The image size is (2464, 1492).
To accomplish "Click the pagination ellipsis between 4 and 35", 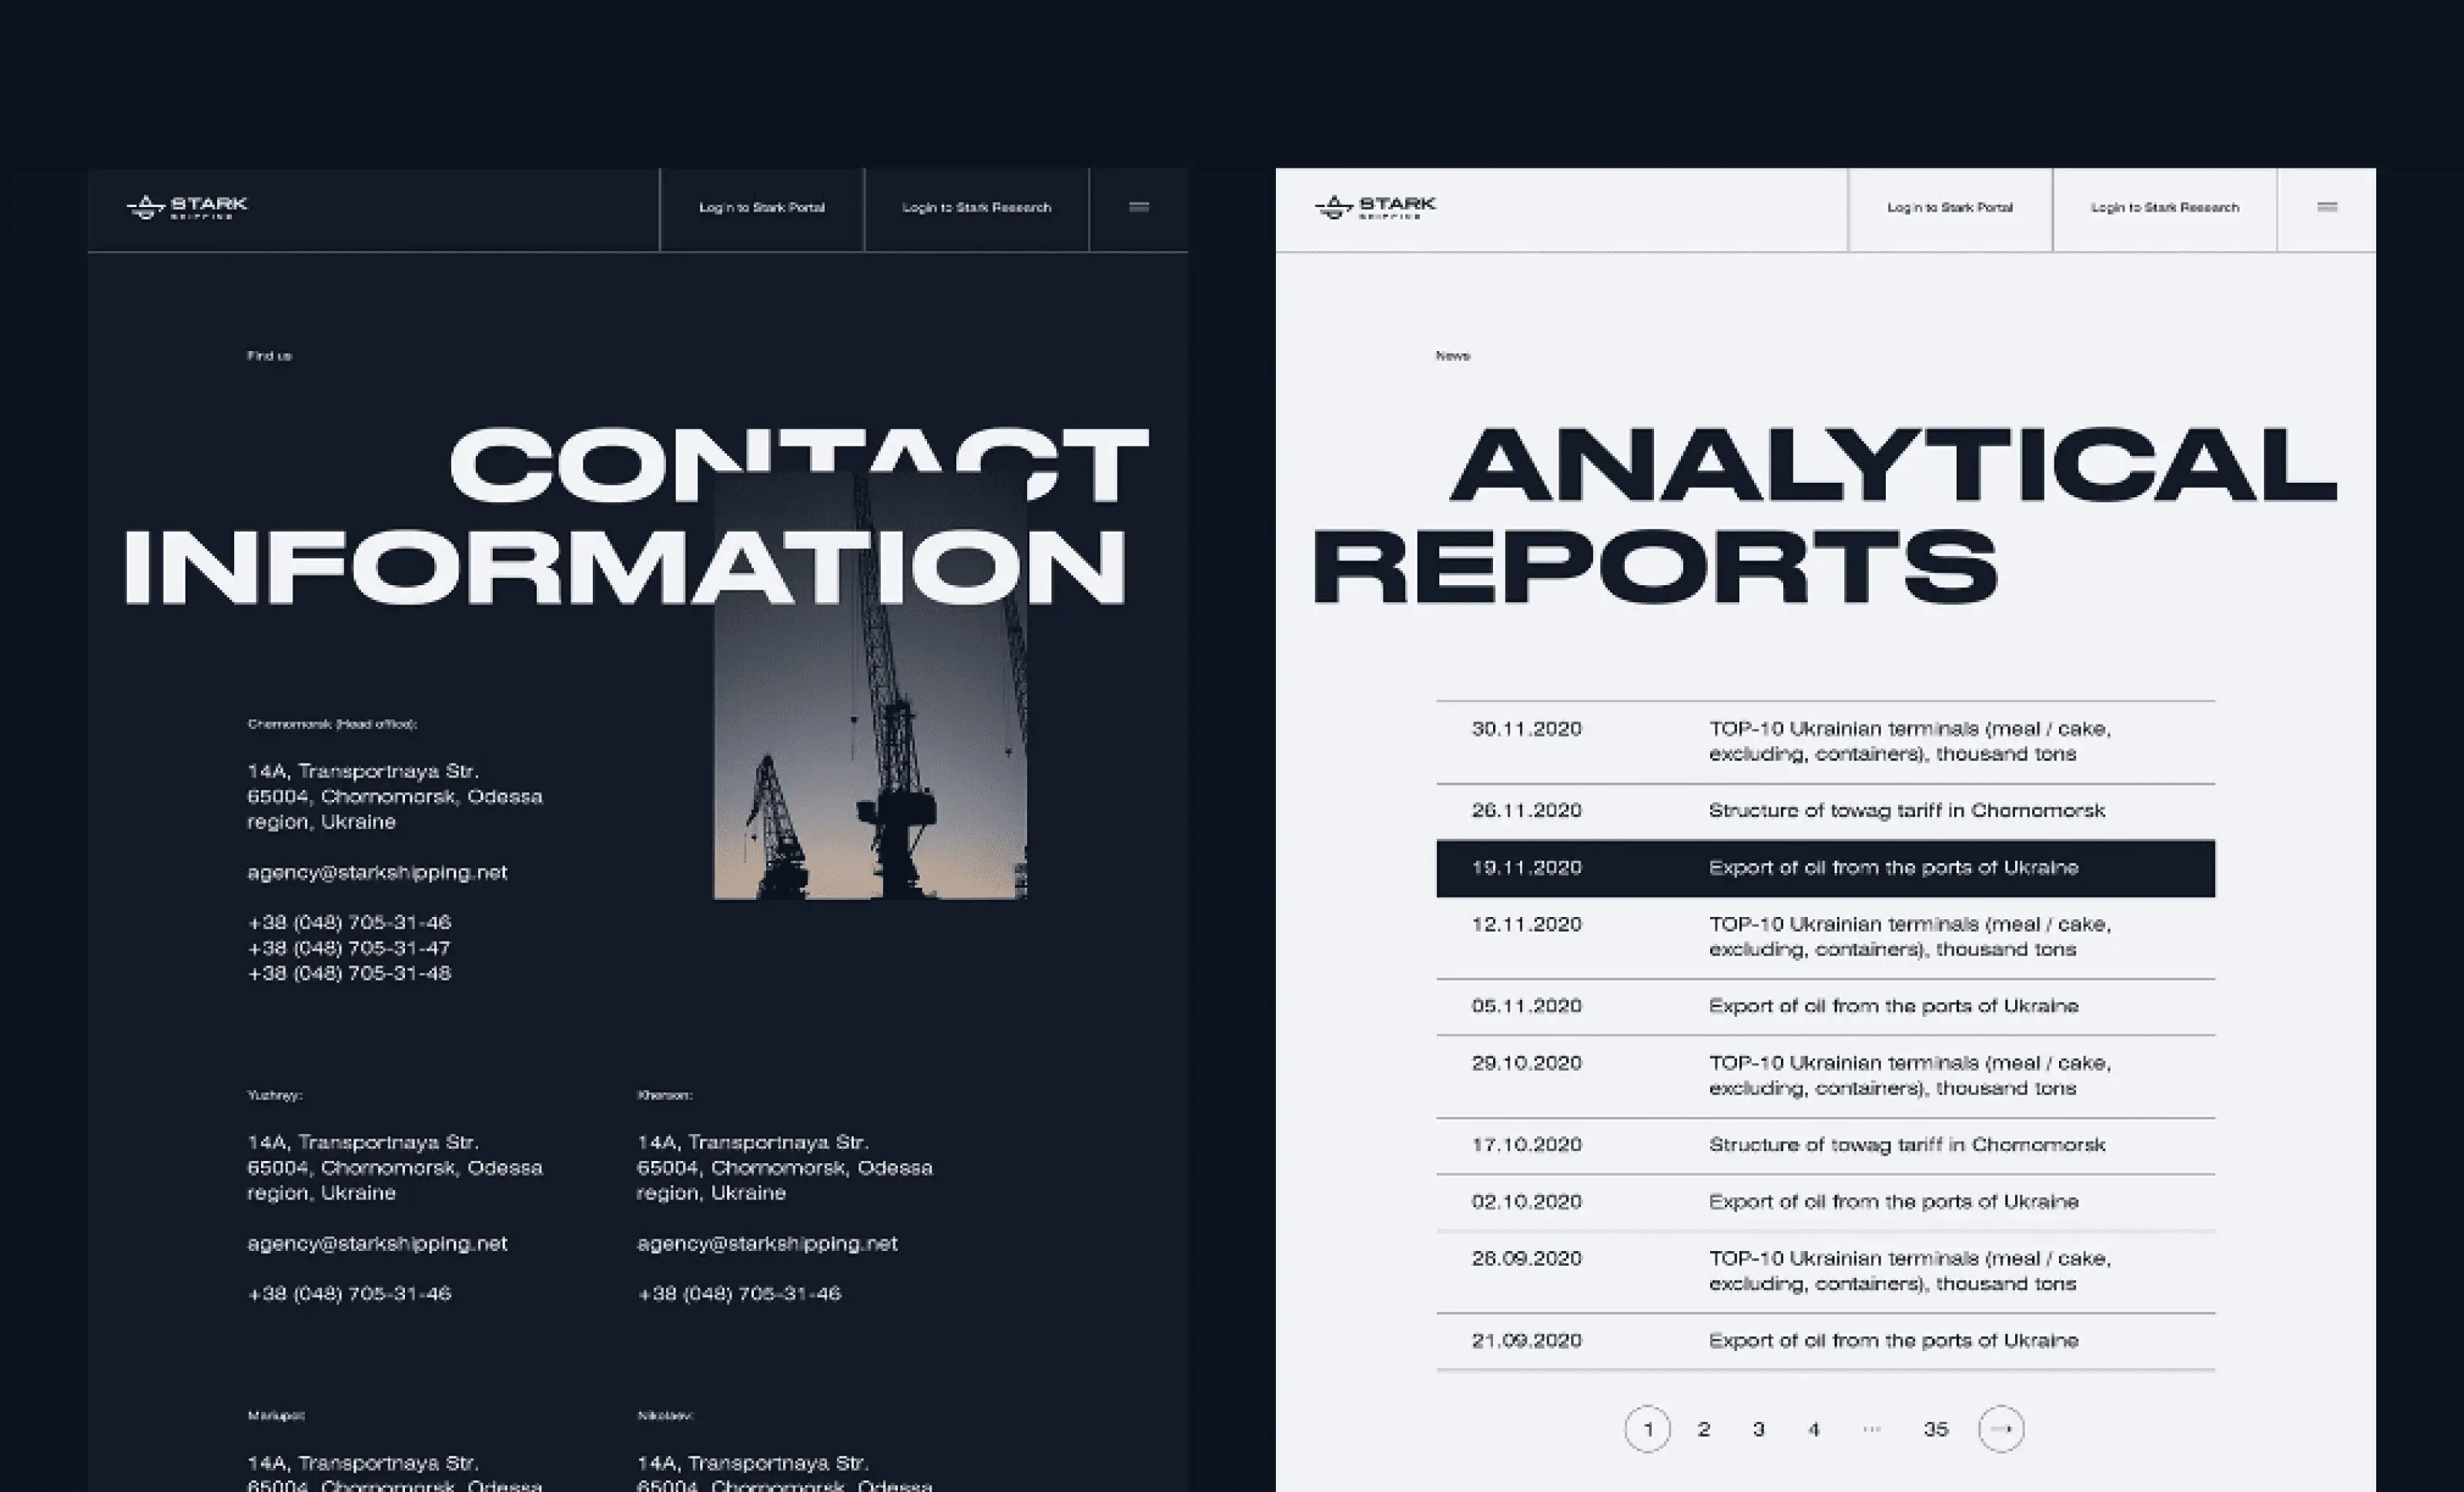I will (1871, 1429).
